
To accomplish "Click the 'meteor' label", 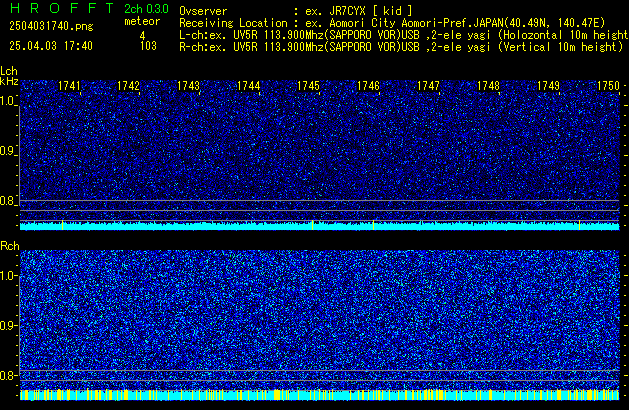I will [x=142, y=21].
